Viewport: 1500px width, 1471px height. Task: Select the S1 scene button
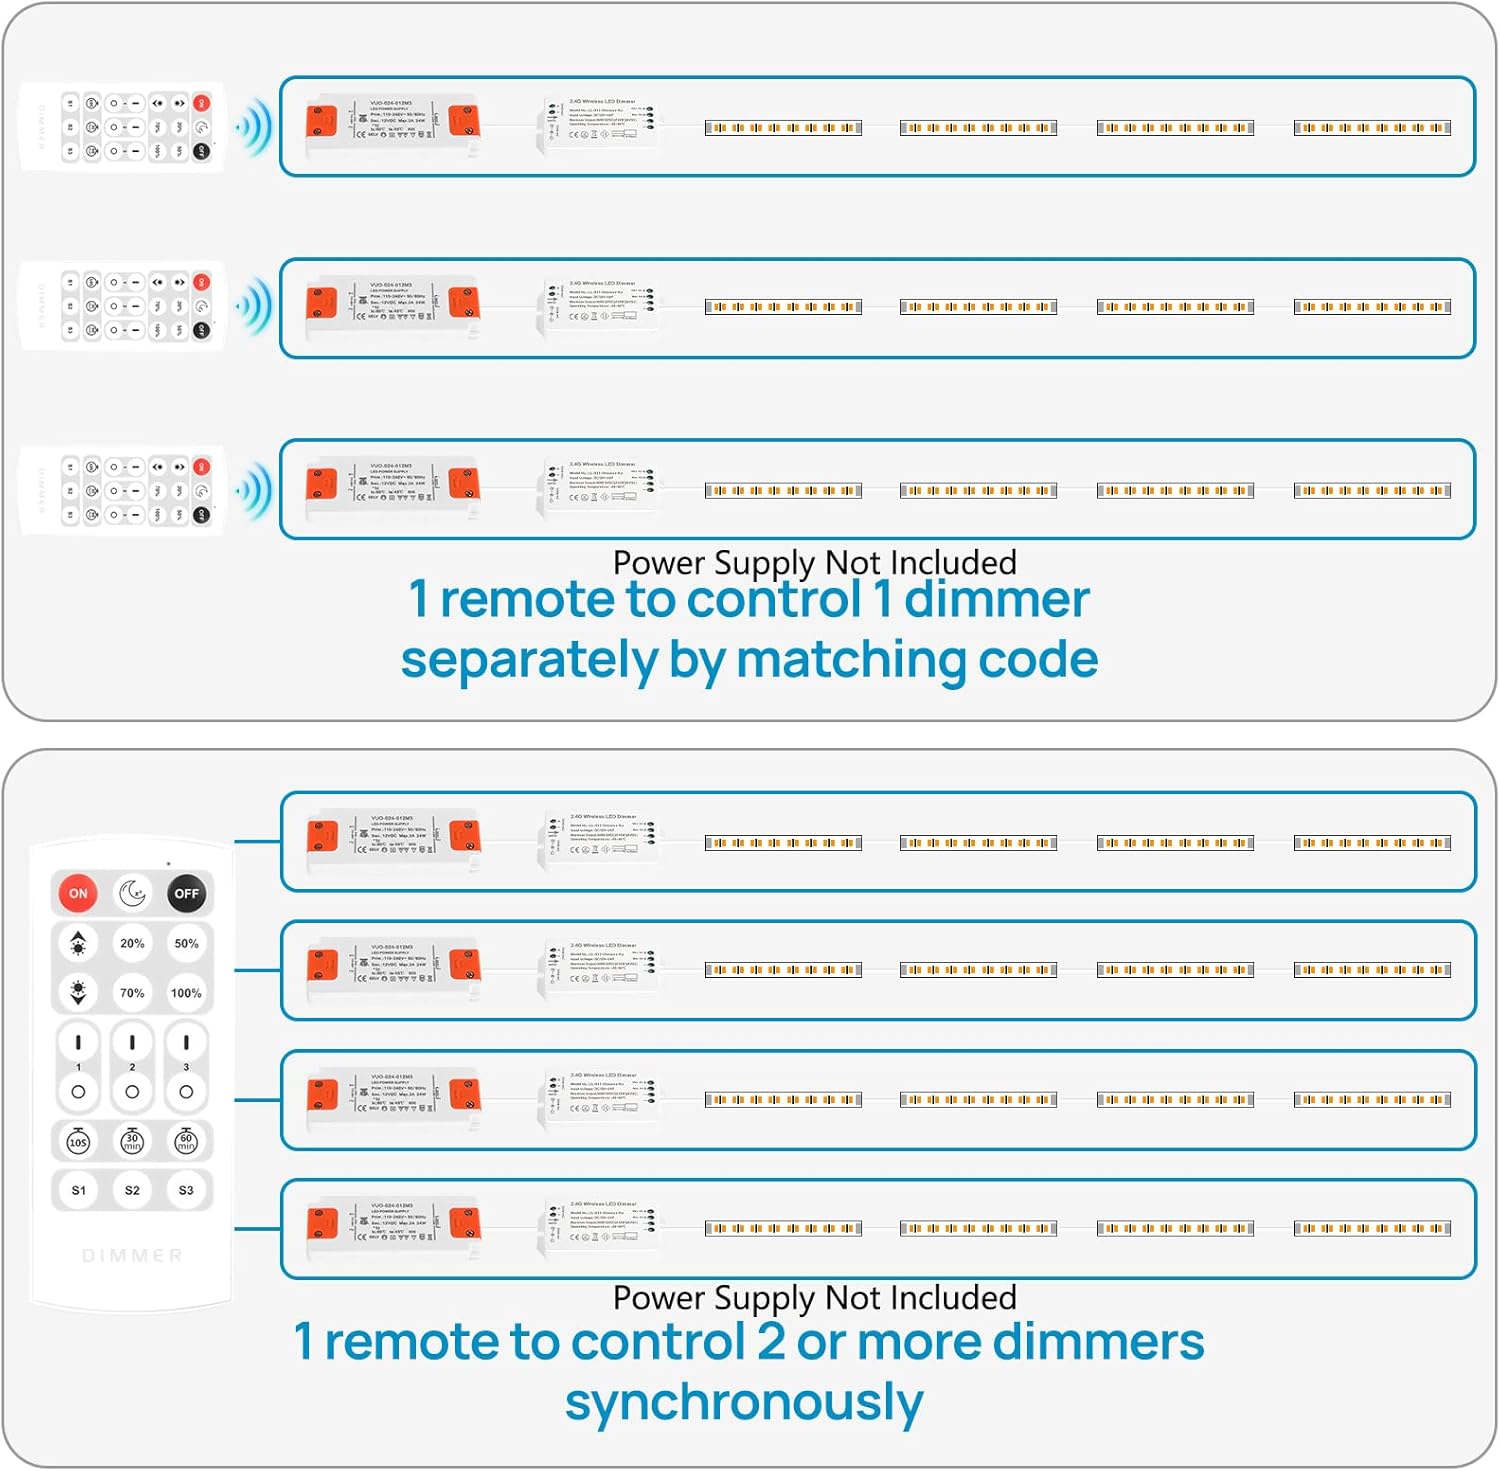tap(78, 1190)
